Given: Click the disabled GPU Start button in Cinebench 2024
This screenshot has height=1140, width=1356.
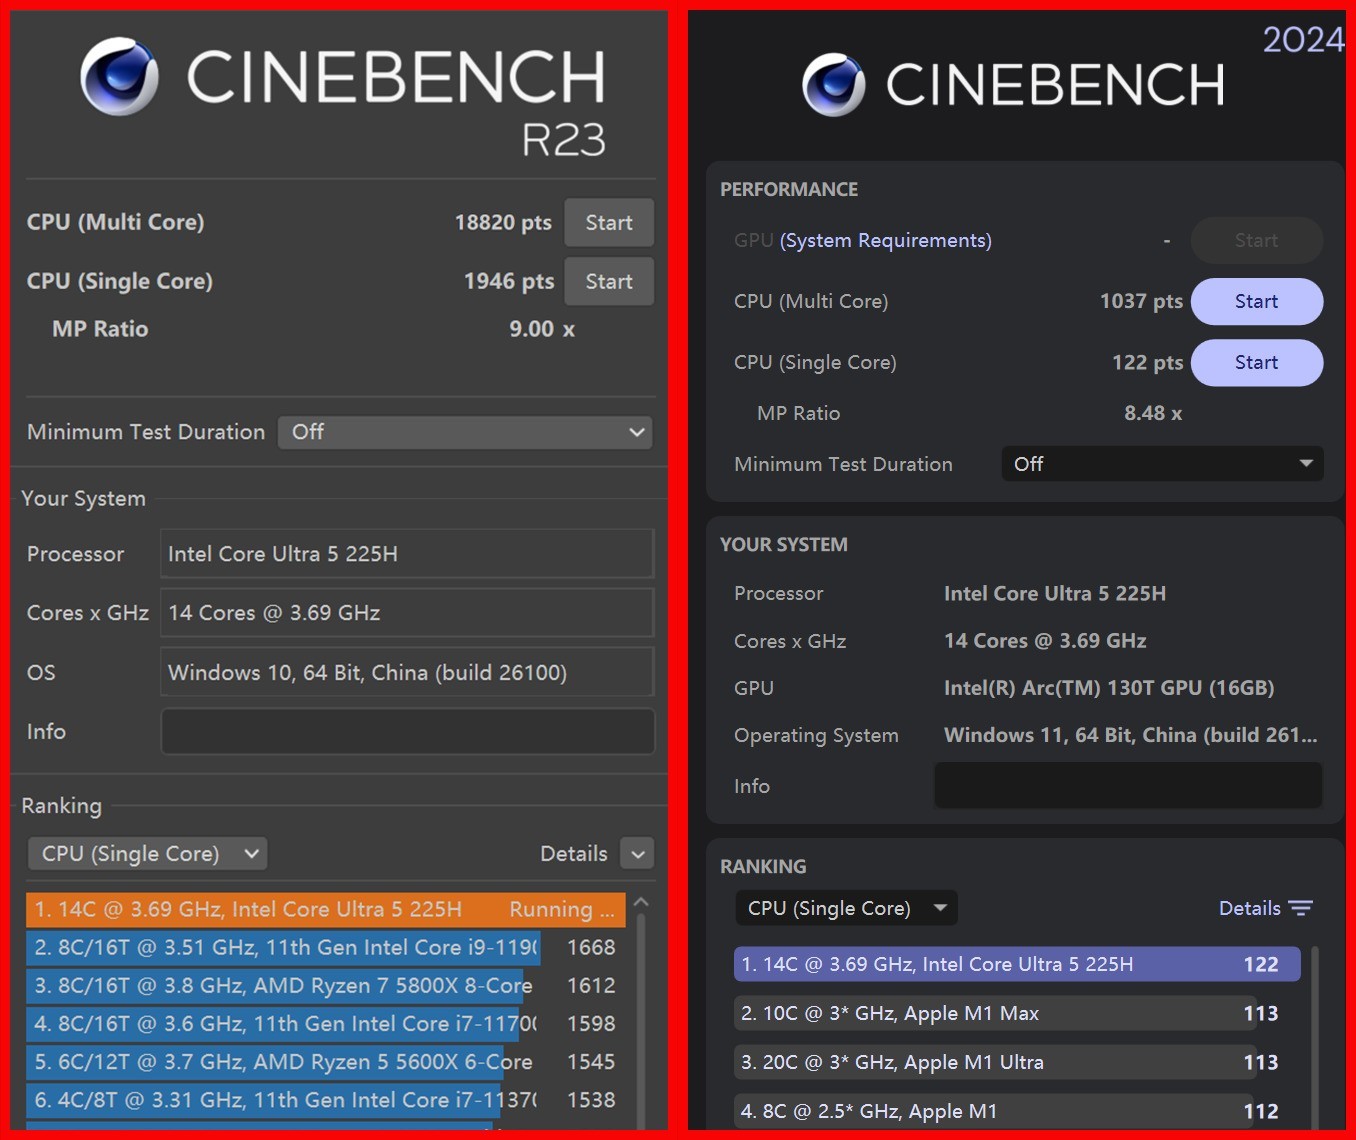Looking at the screenshot, I should (x=1257, y=240).
